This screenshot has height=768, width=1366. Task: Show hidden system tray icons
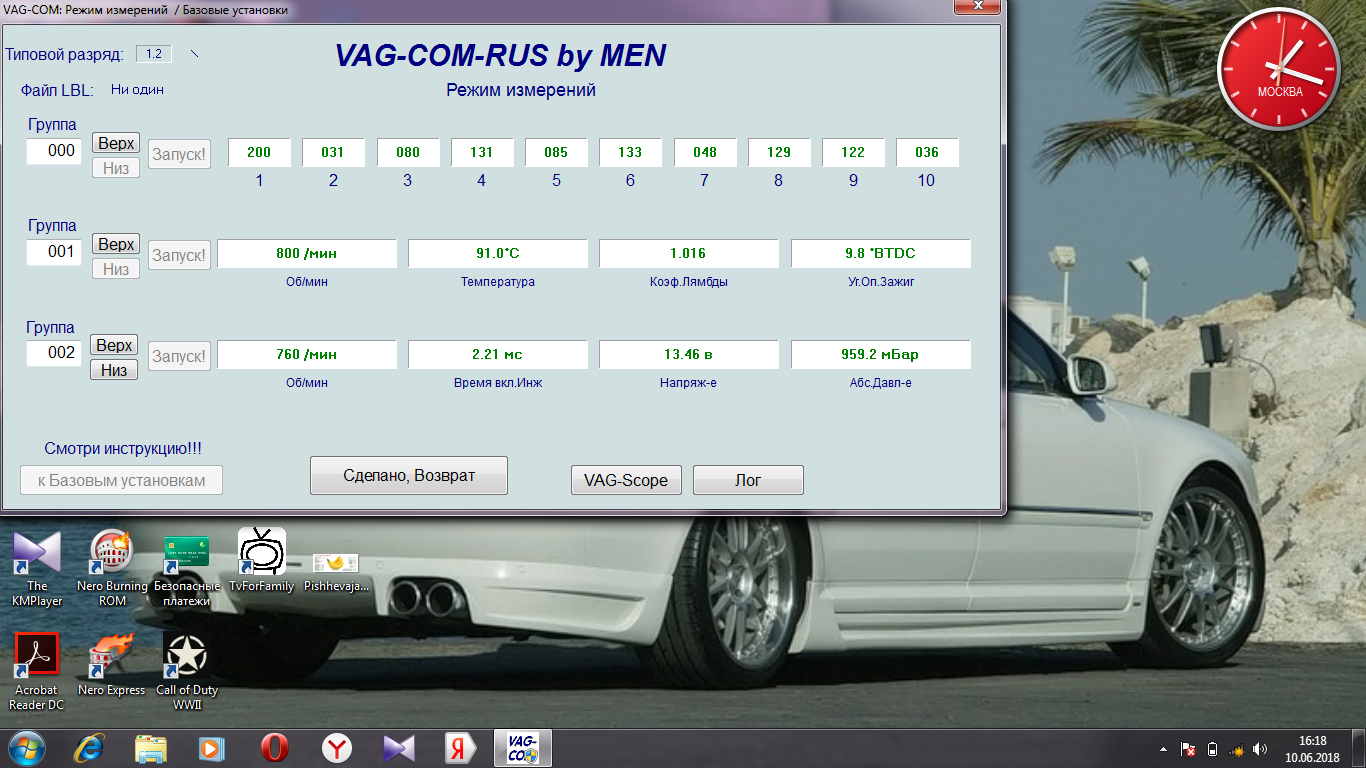coord(1163,748)
